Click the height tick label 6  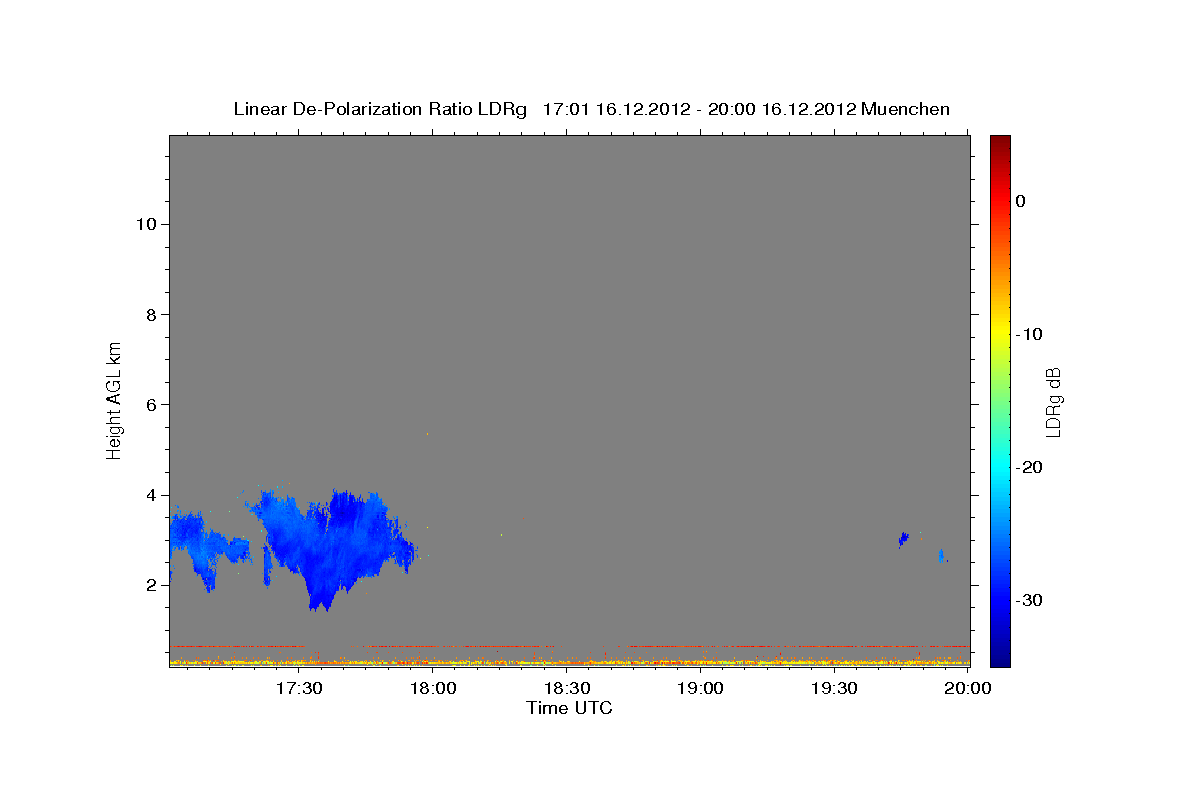[x=150, y=405]
